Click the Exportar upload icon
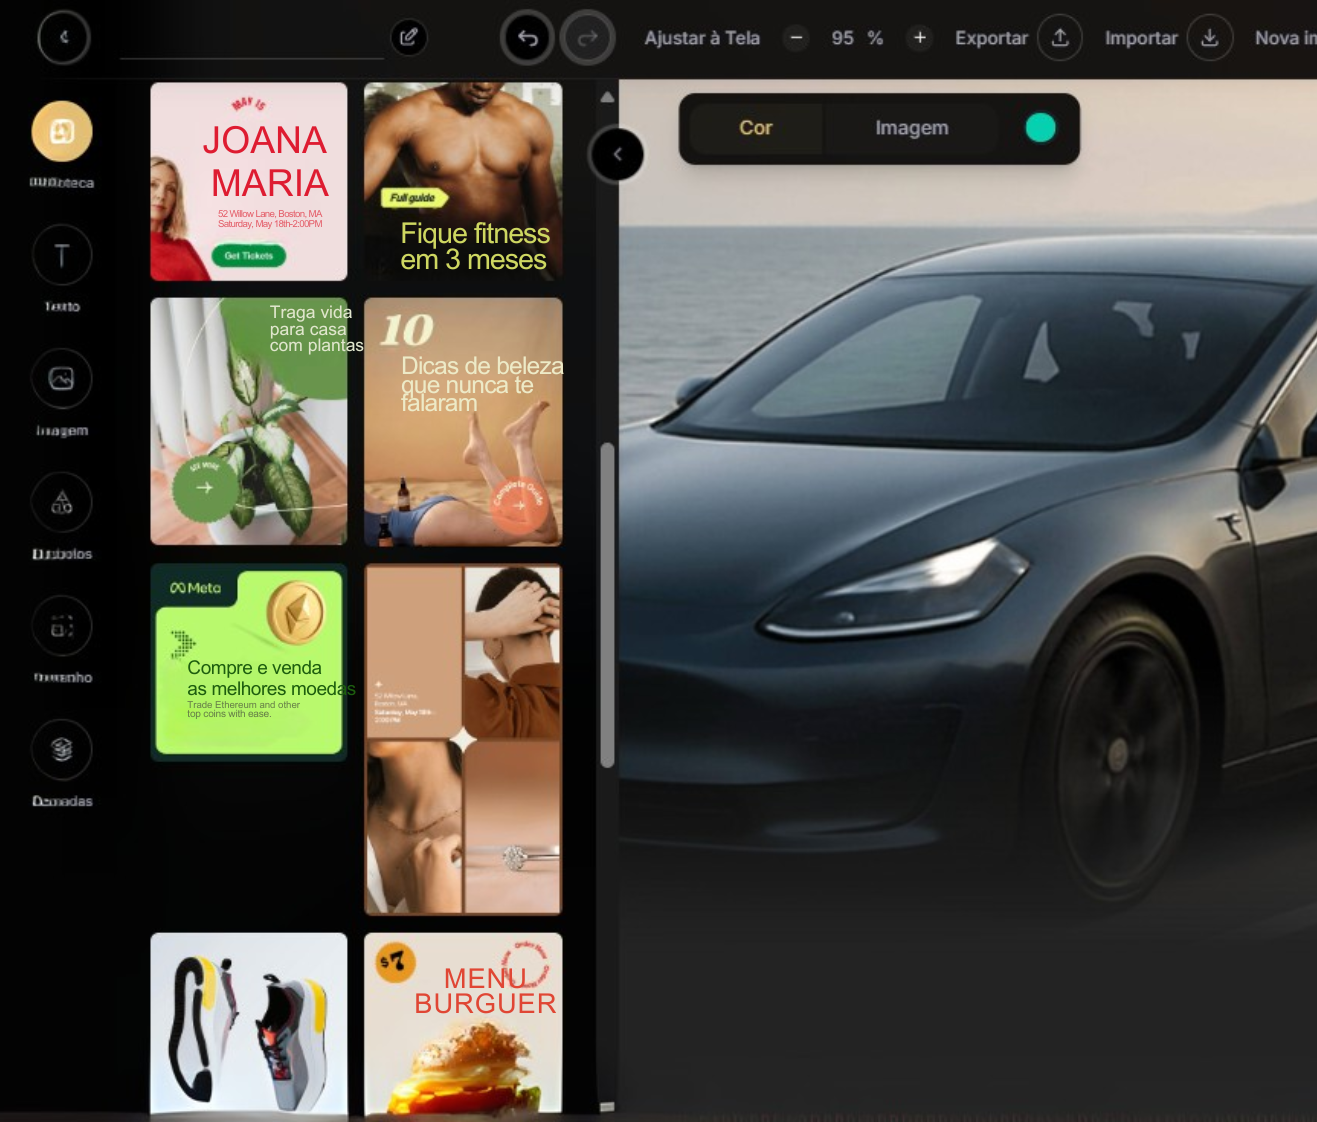Image resolution: width=1317 pixels, height=1122 pixels. [x=1060, y=37]
